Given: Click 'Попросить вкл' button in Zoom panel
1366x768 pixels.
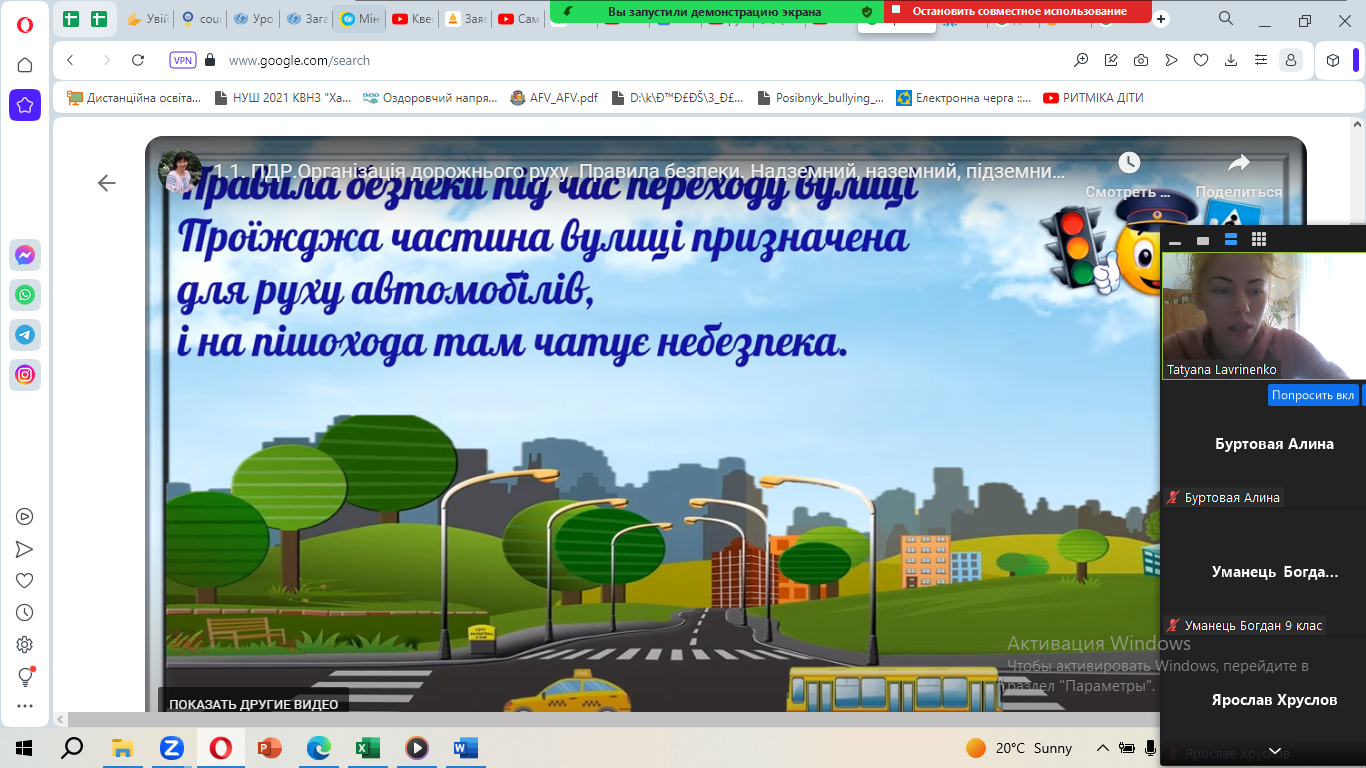Looking at the screenshot, I should click(x=1313, y=395).
